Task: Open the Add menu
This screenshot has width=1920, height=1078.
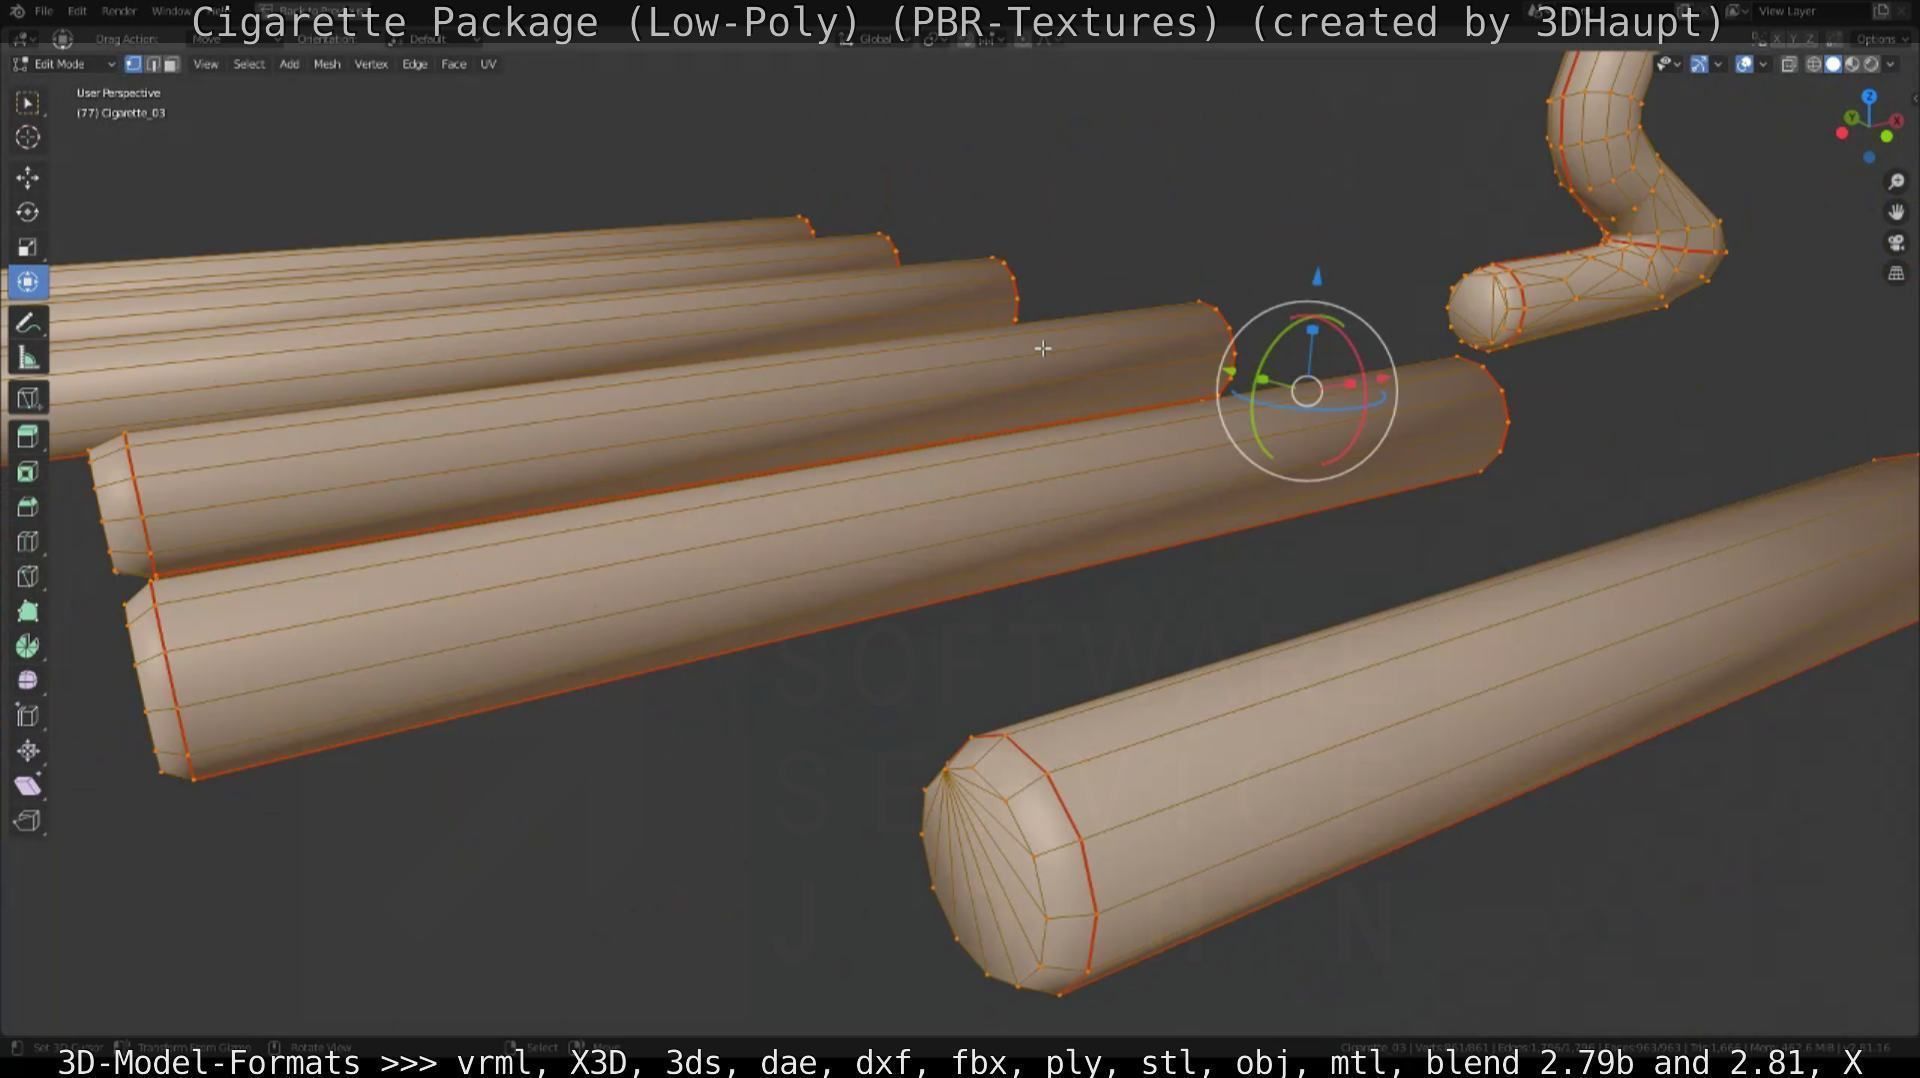Action: pyautogui.click(x=289, y=64)
